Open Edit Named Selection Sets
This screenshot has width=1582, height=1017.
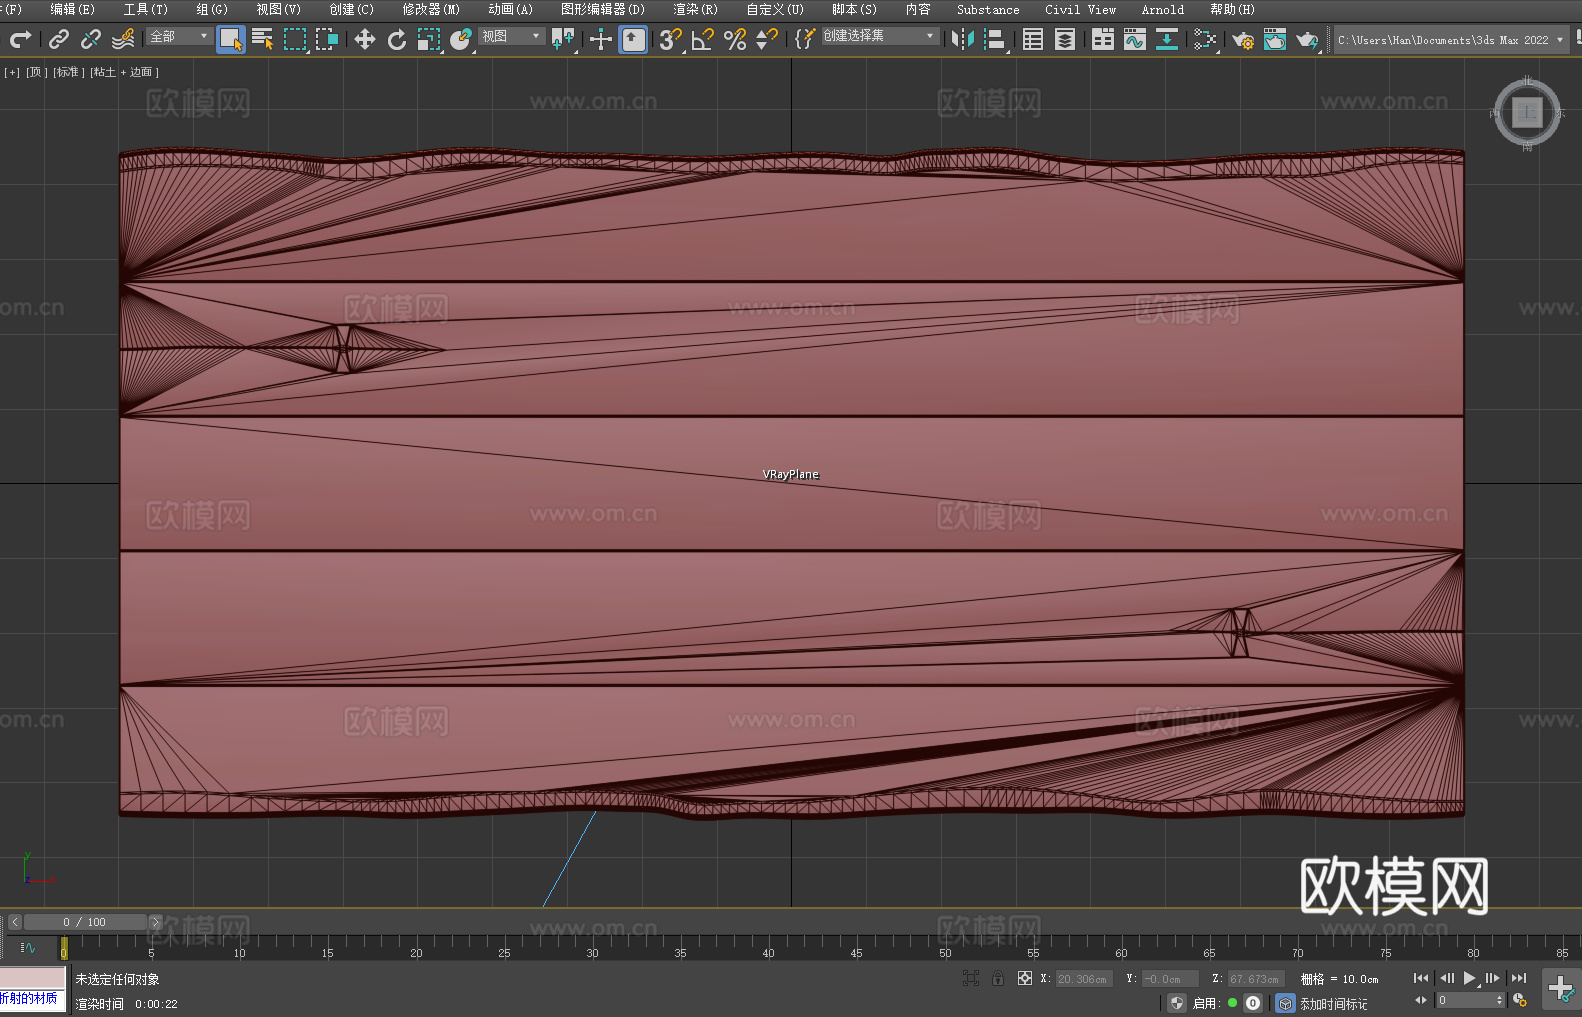click(805, 39)
